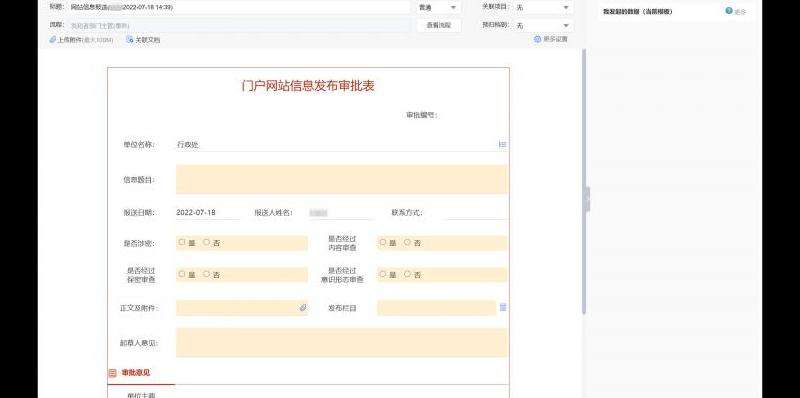Click the link next to the help icon

tap(740, 12)
